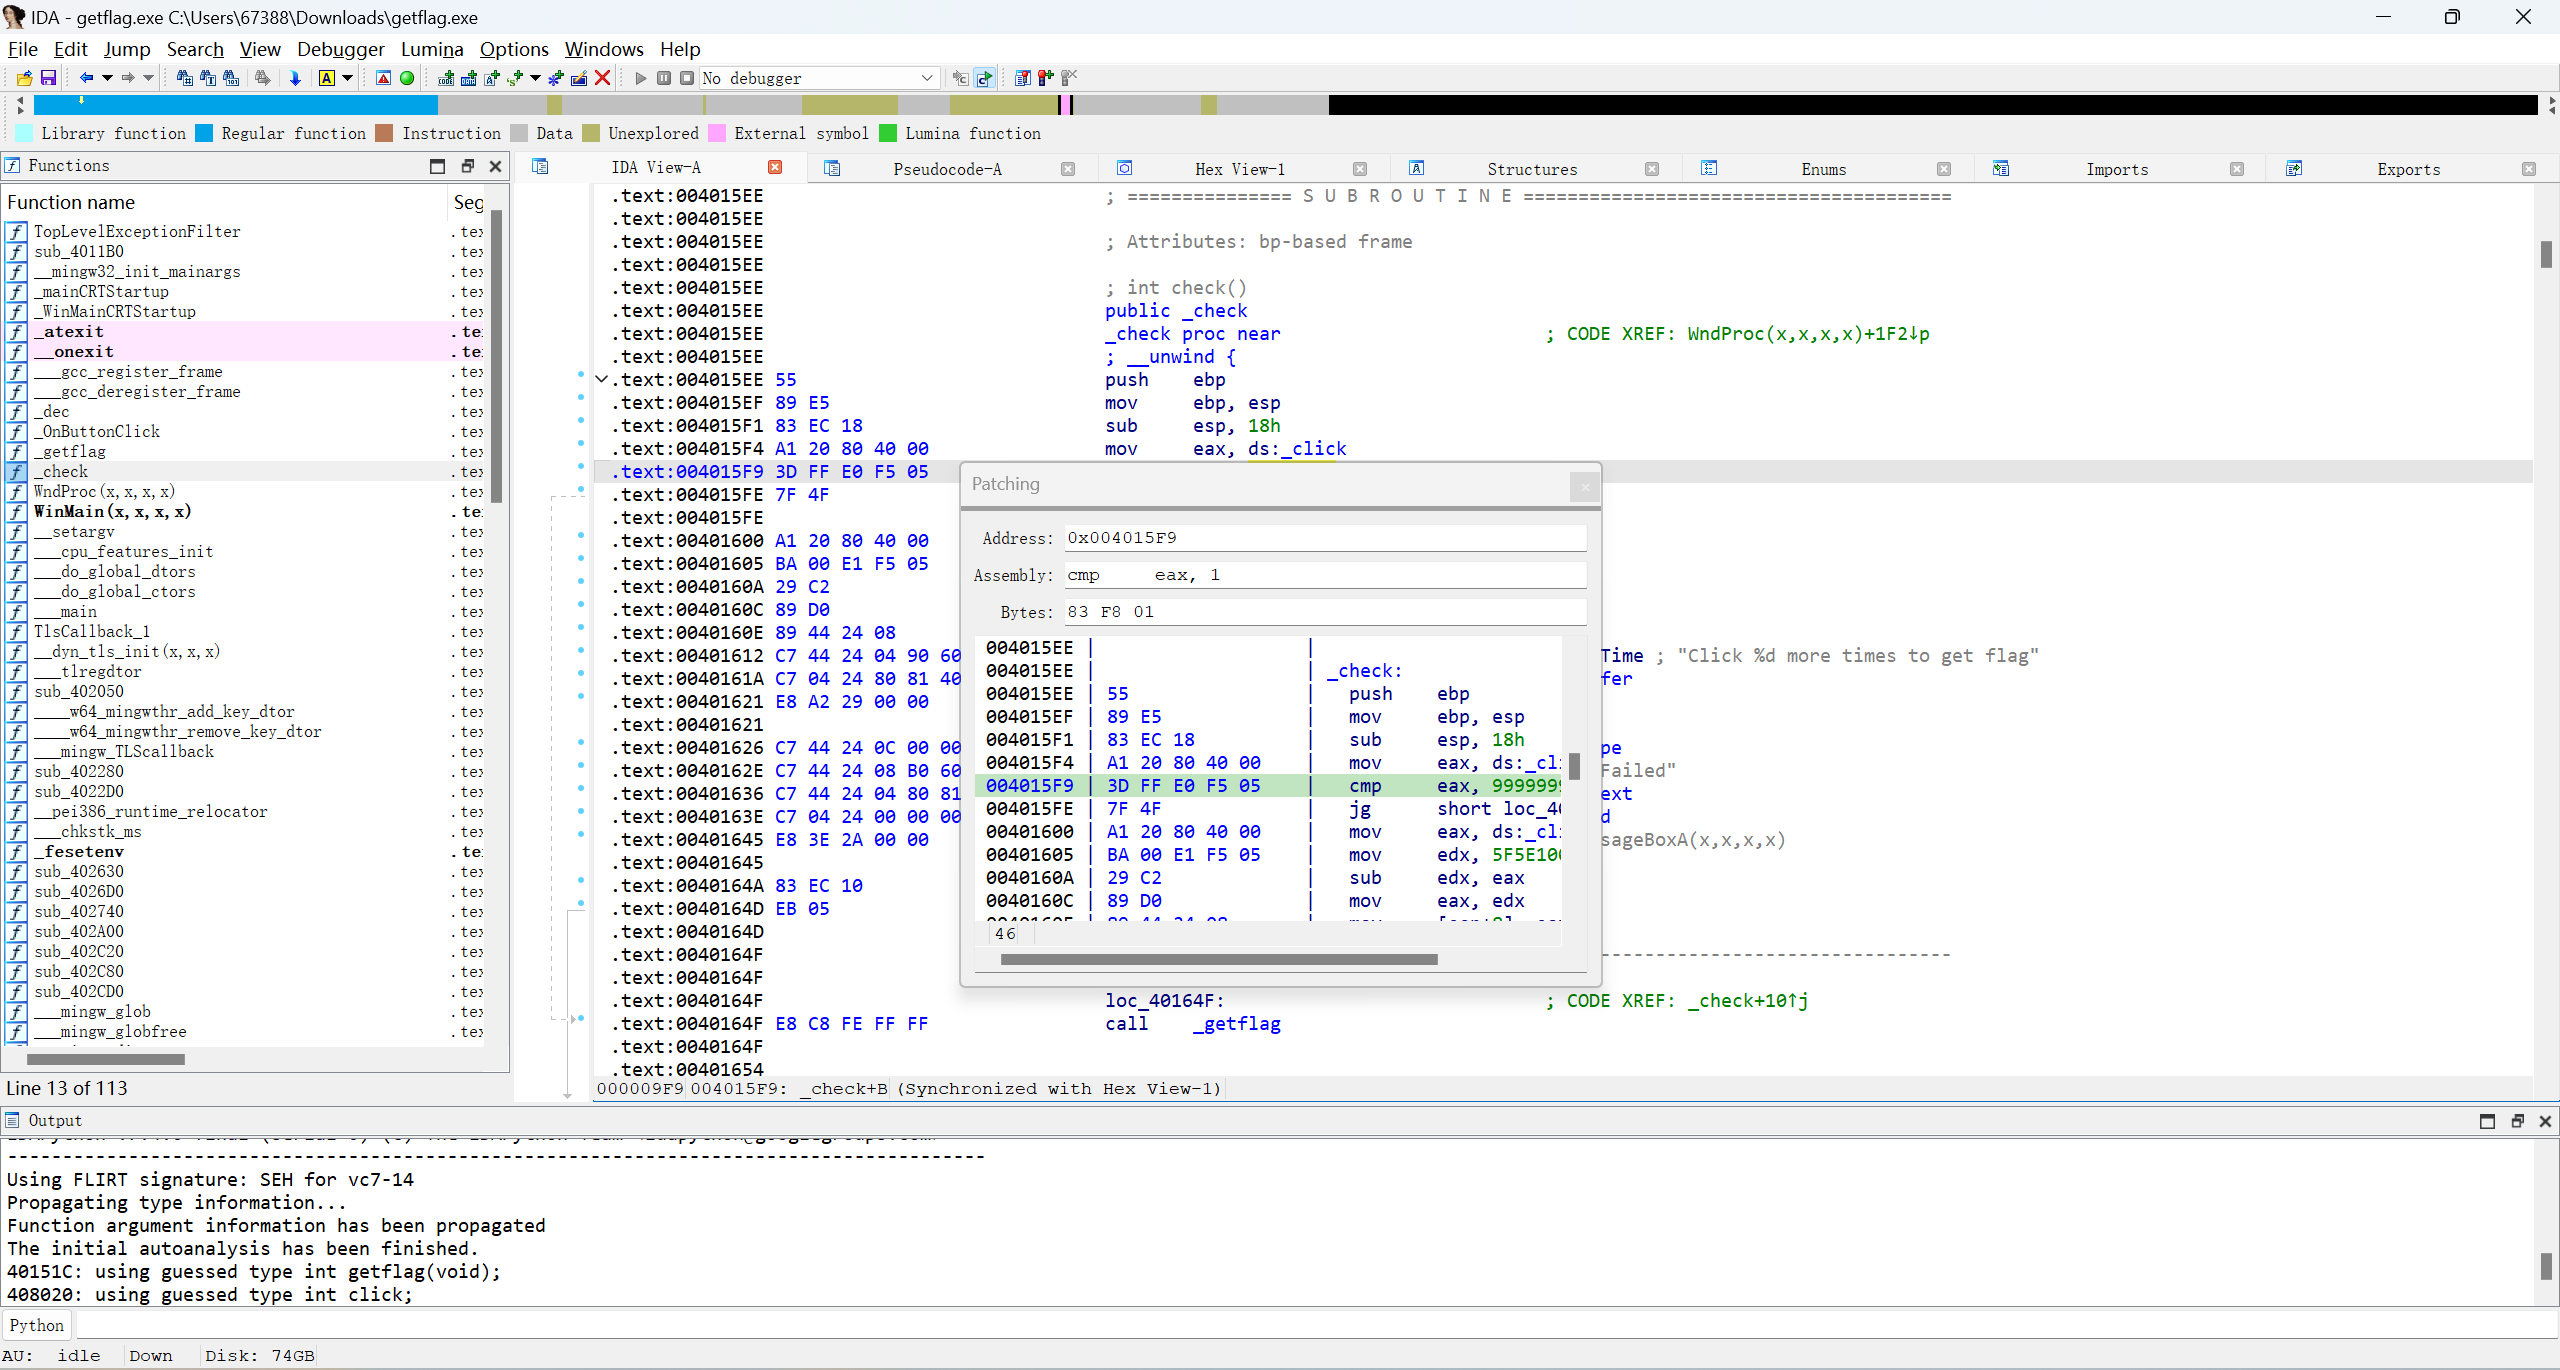Switch to the Pseudocode-A tab
This screenshot has height=1370, width=2560.
coord(948,169)
